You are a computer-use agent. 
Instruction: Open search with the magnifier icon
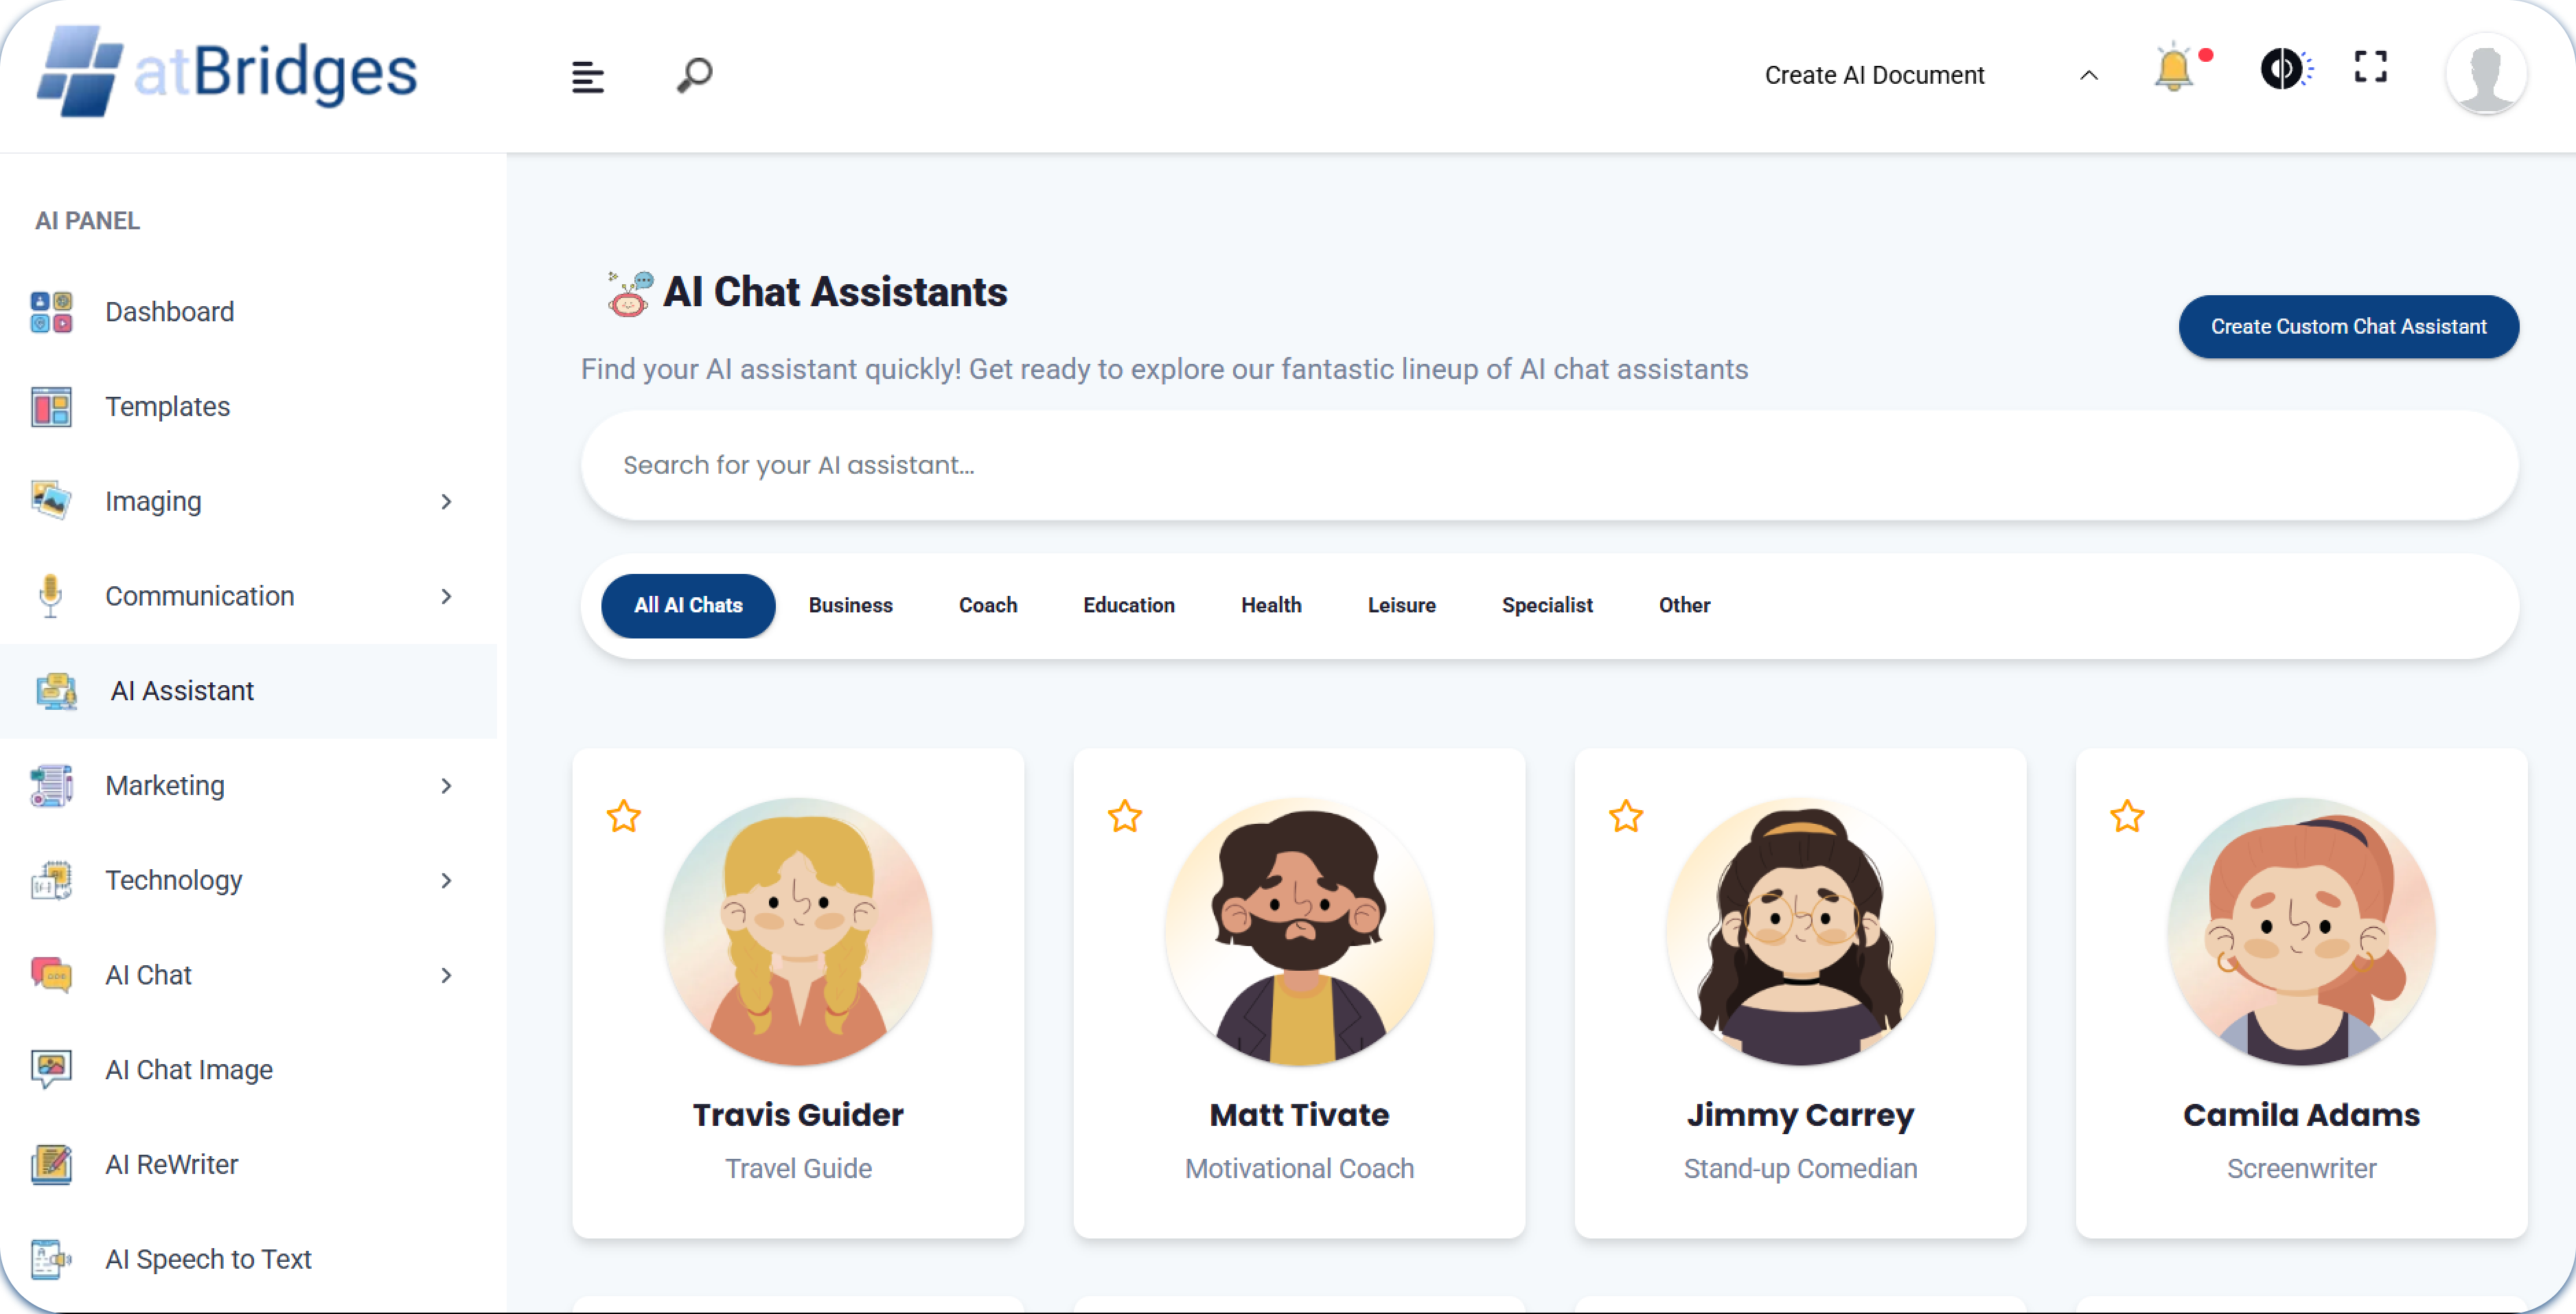[694, 75]
